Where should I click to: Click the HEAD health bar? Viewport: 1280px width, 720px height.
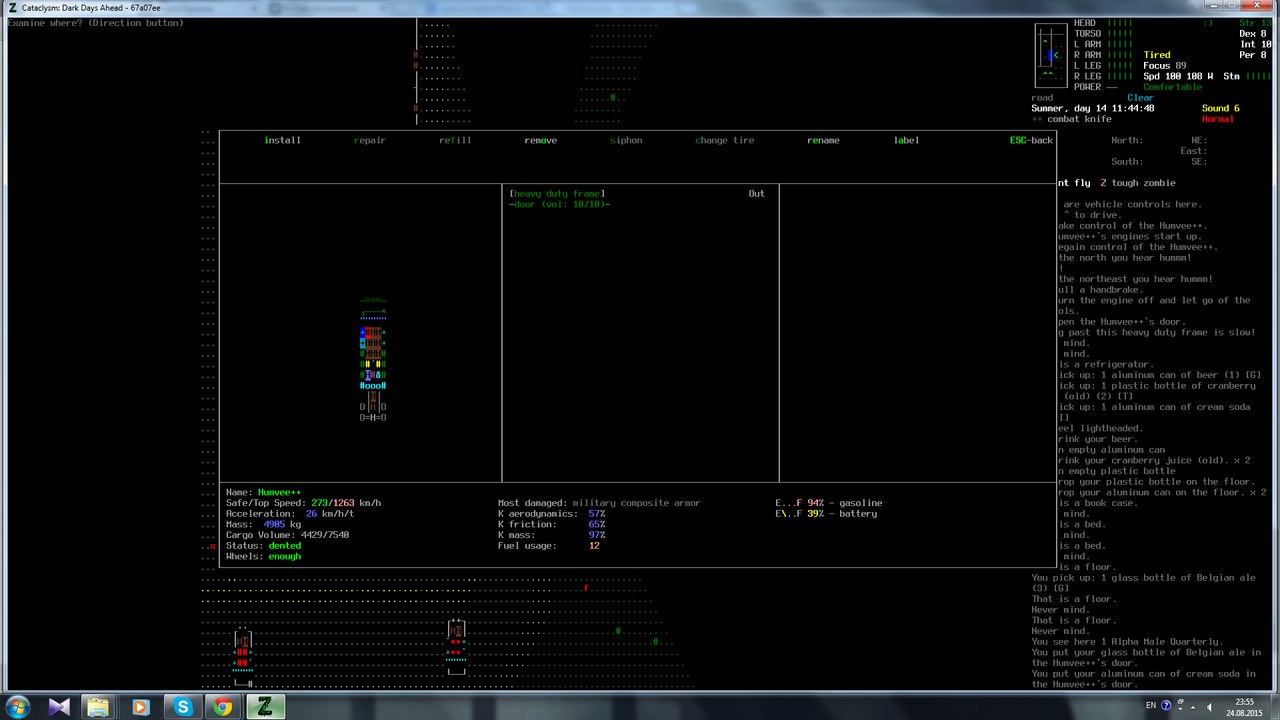click(x=1120, y=23)
